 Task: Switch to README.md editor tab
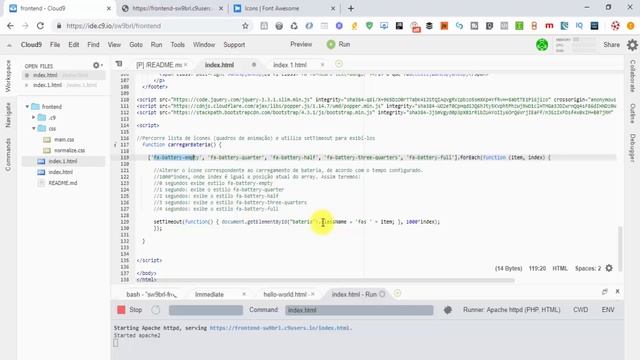[x=158, y=65]
